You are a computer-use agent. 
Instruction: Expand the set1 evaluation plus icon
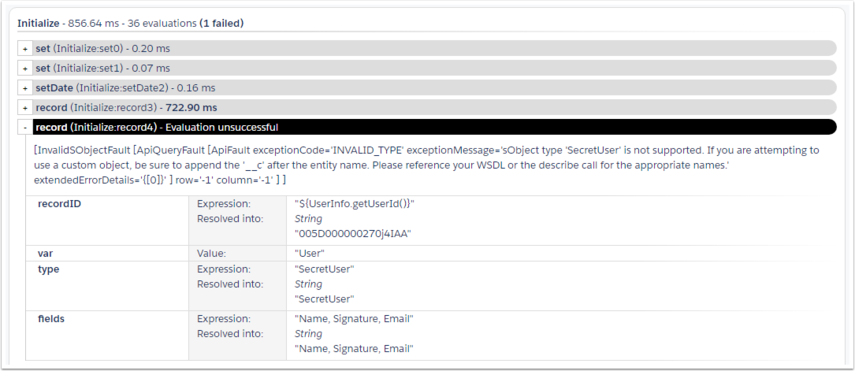pos(25,68)
